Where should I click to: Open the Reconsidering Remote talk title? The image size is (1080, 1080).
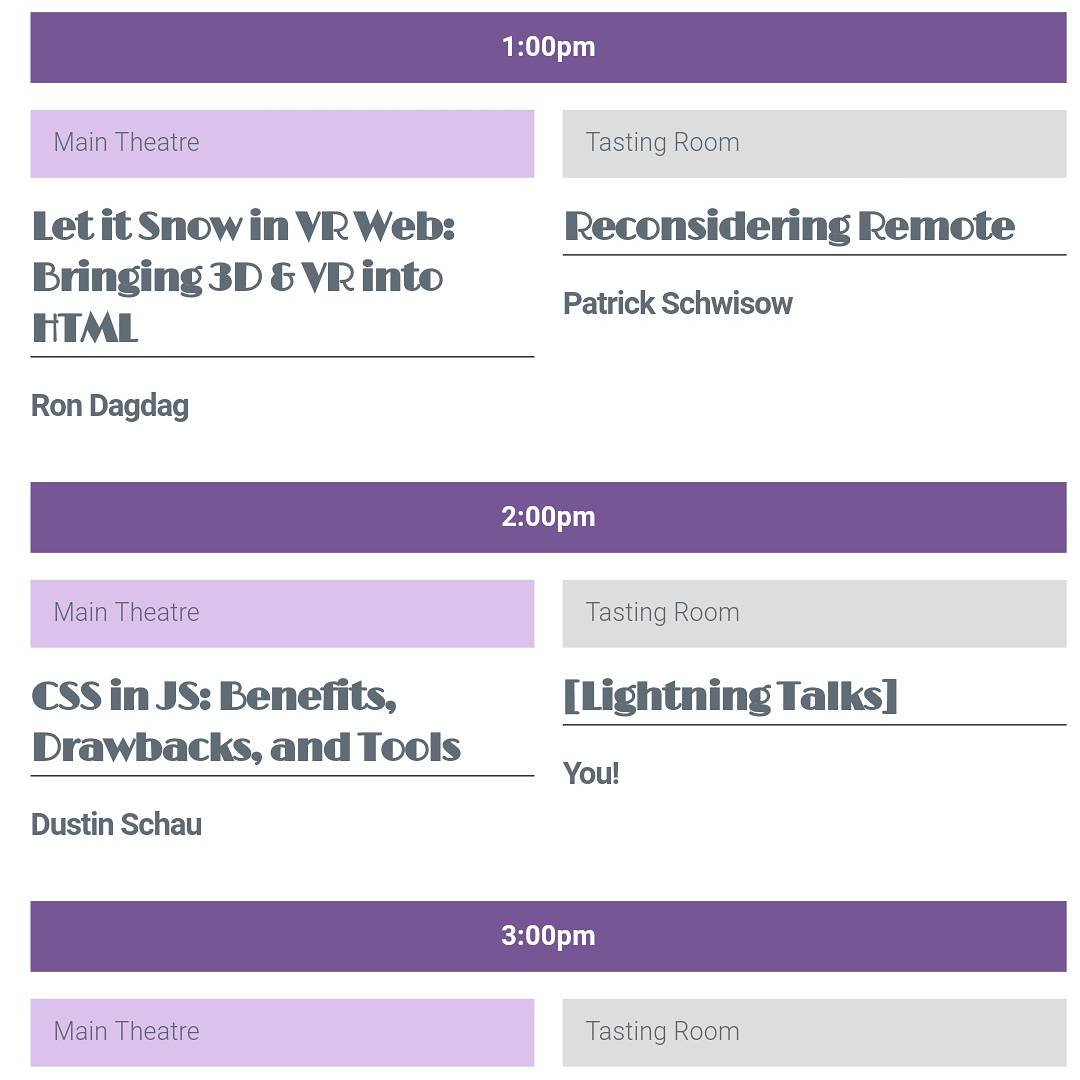click(x=789, y=227)
